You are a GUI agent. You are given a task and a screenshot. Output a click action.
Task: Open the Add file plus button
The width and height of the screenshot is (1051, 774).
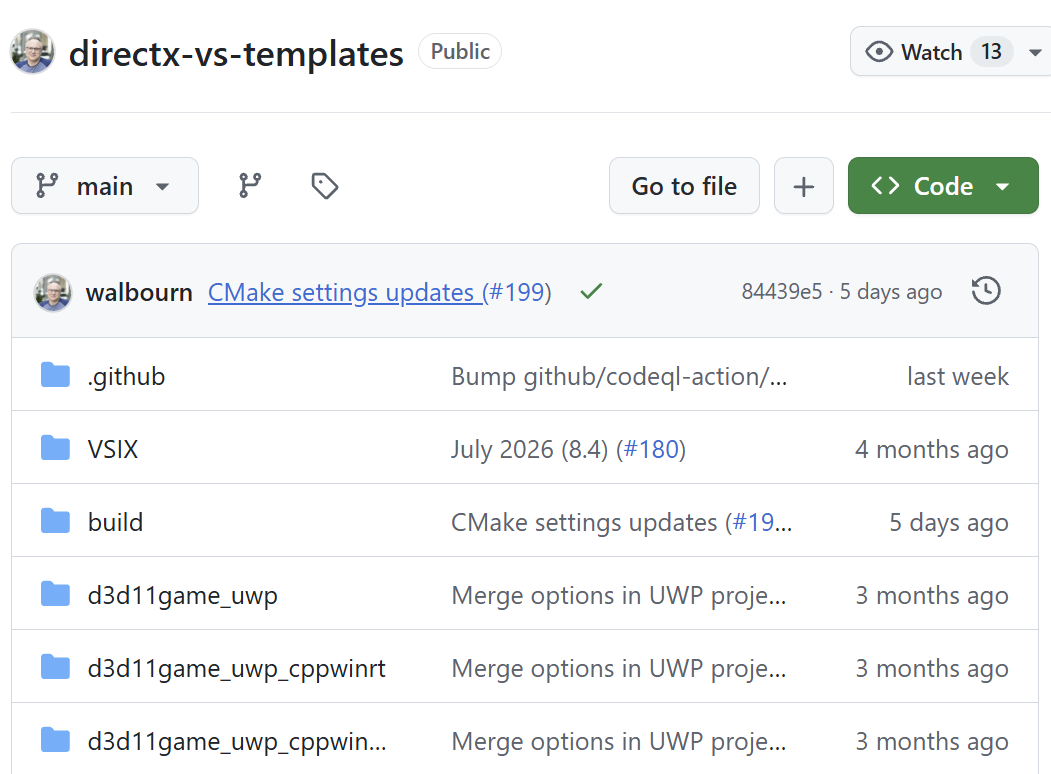coord(804,186)
